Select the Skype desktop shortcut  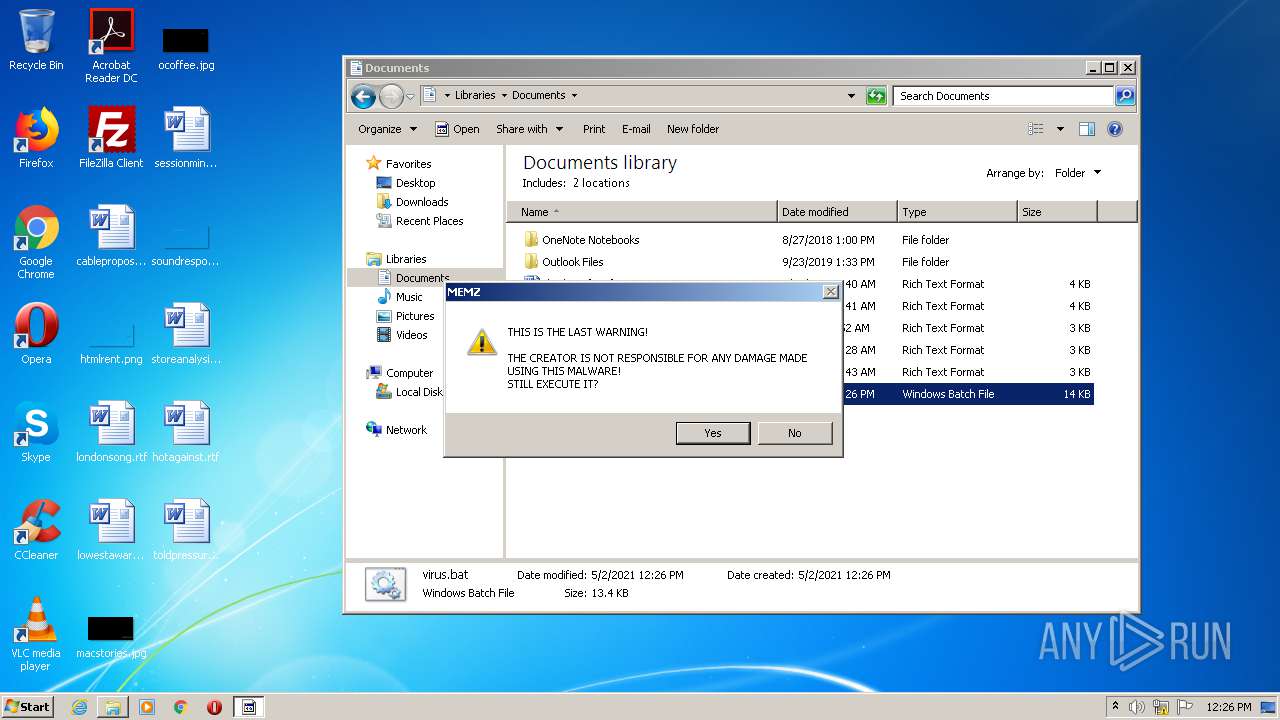tap(36, 432)
